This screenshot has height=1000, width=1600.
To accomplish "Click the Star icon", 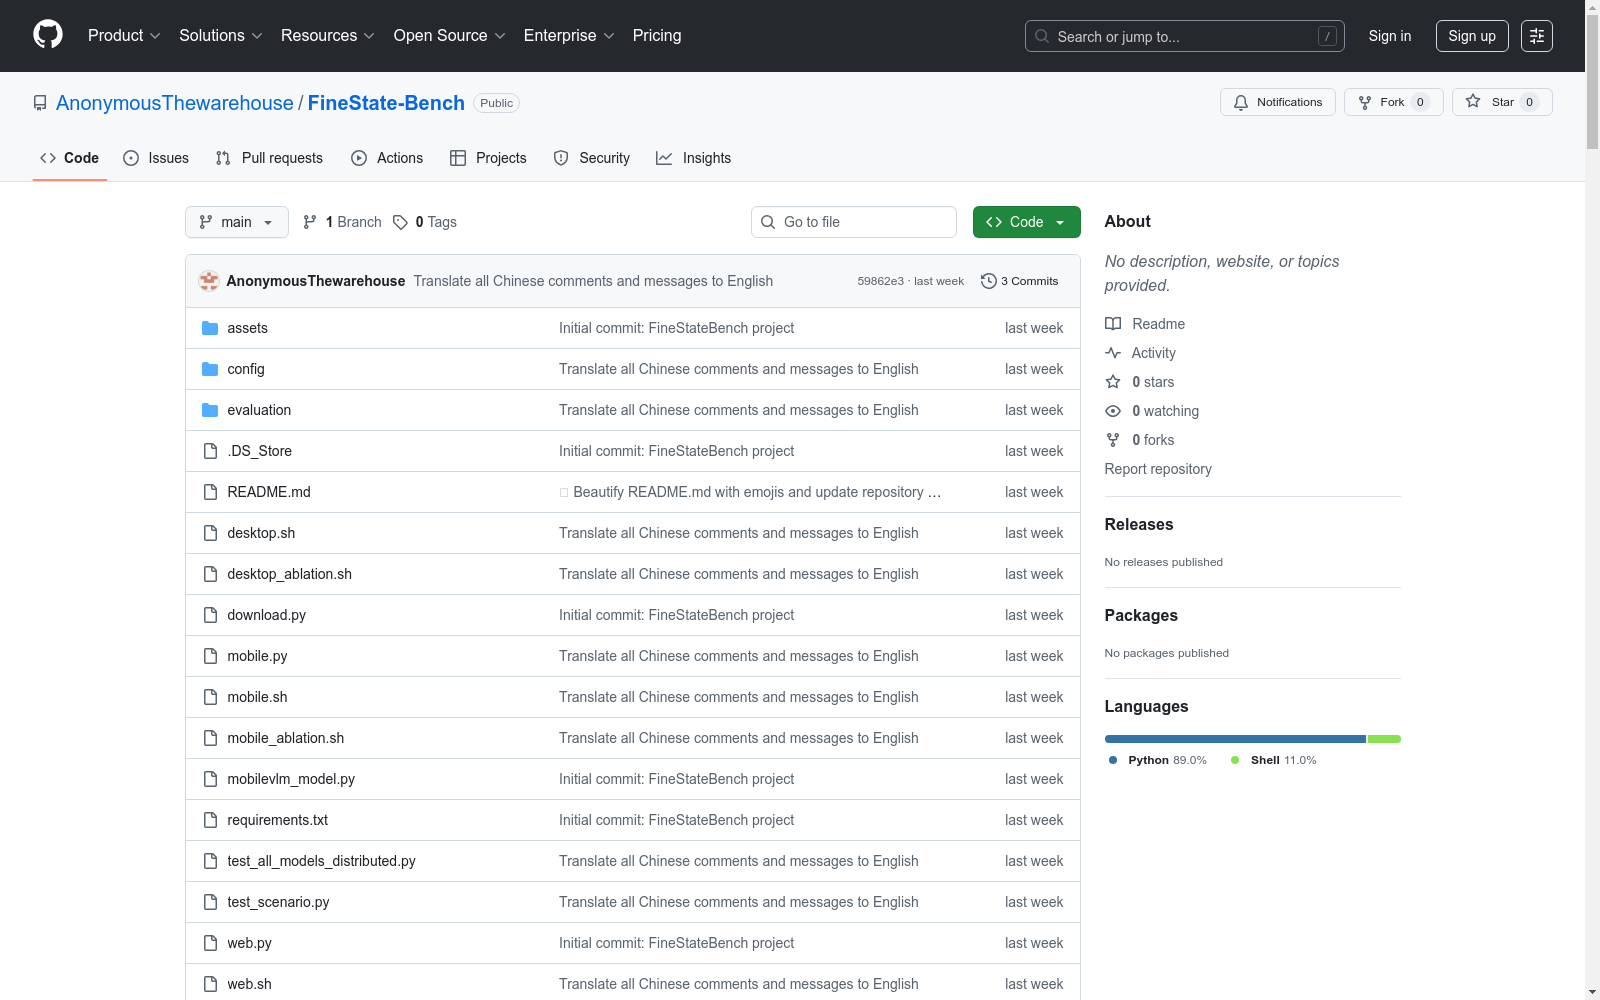I will [x=1473, y=101].
